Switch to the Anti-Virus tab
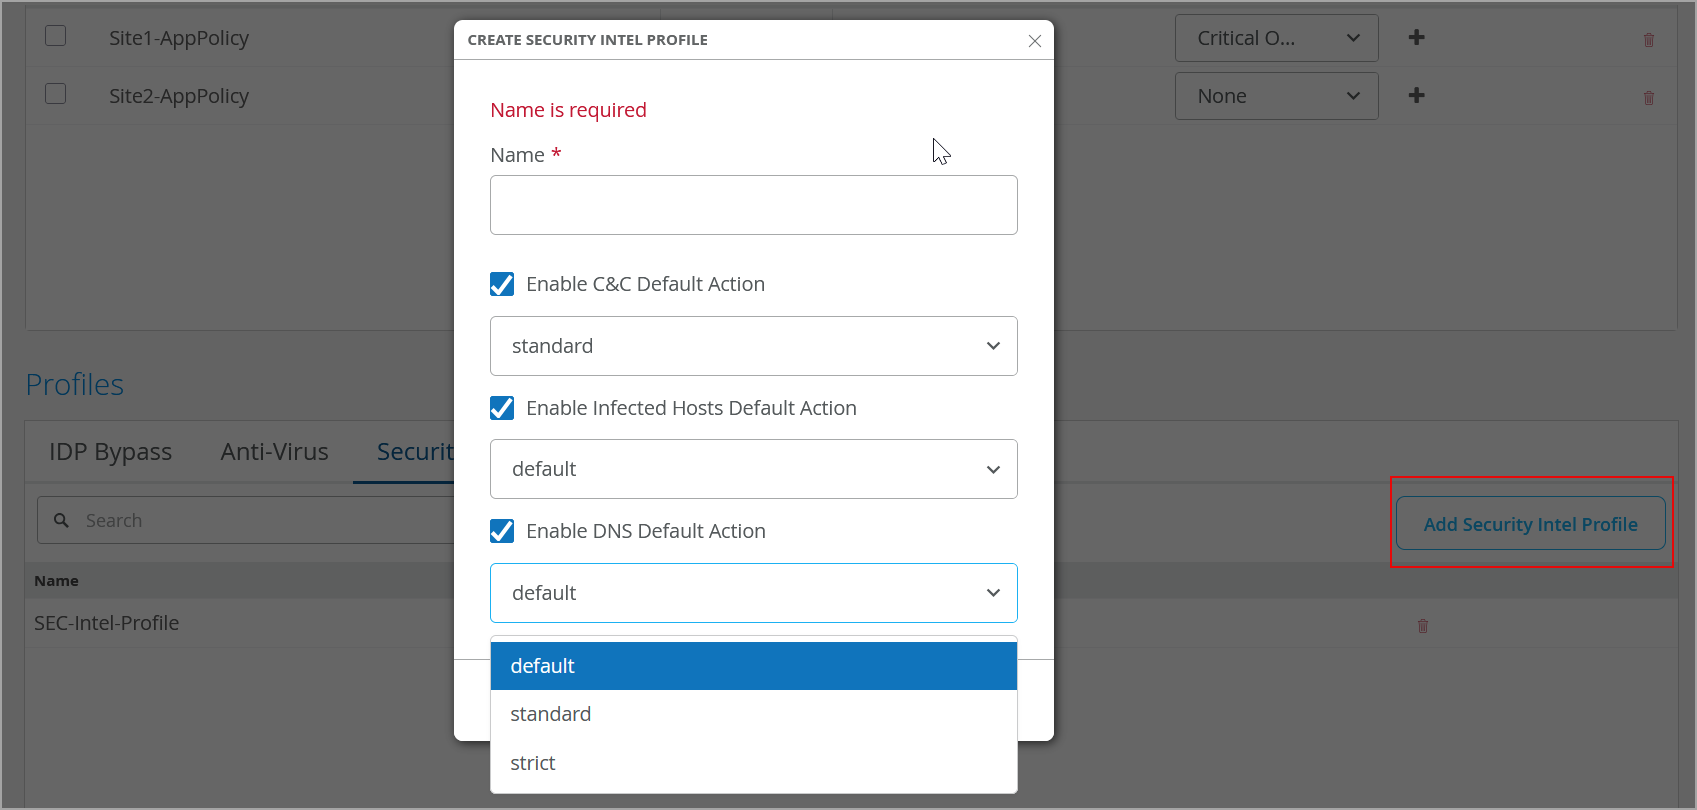This screenshot has width=1697, height=810. point(274,452)
